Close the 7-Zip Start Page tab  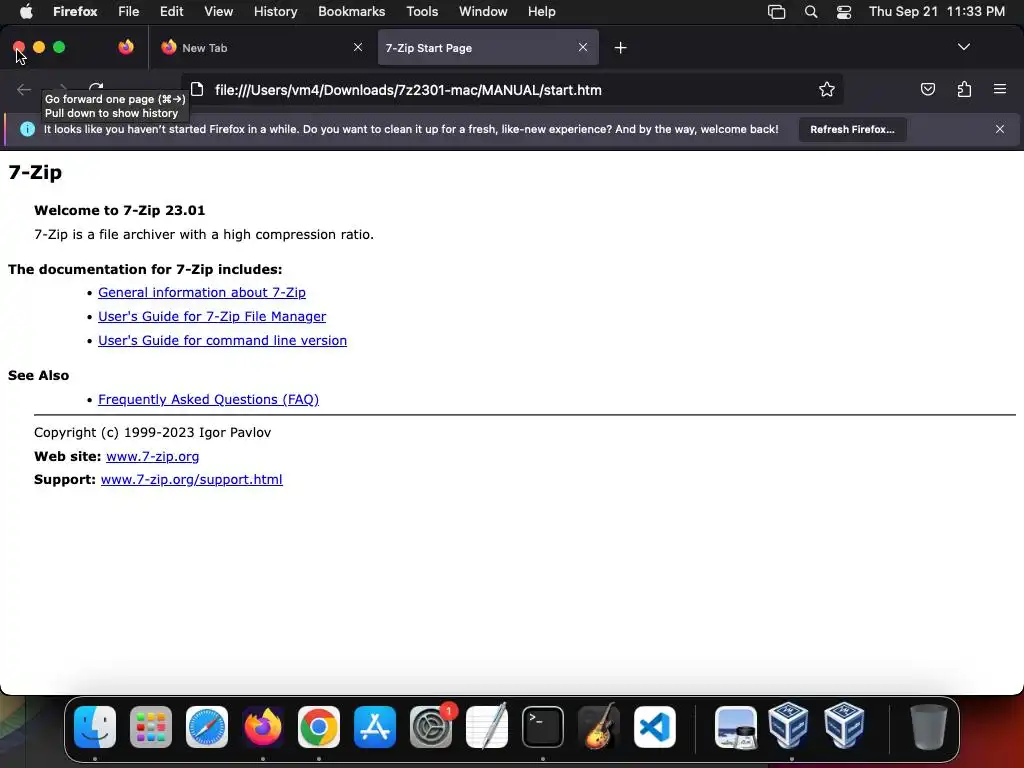(583, 47)
